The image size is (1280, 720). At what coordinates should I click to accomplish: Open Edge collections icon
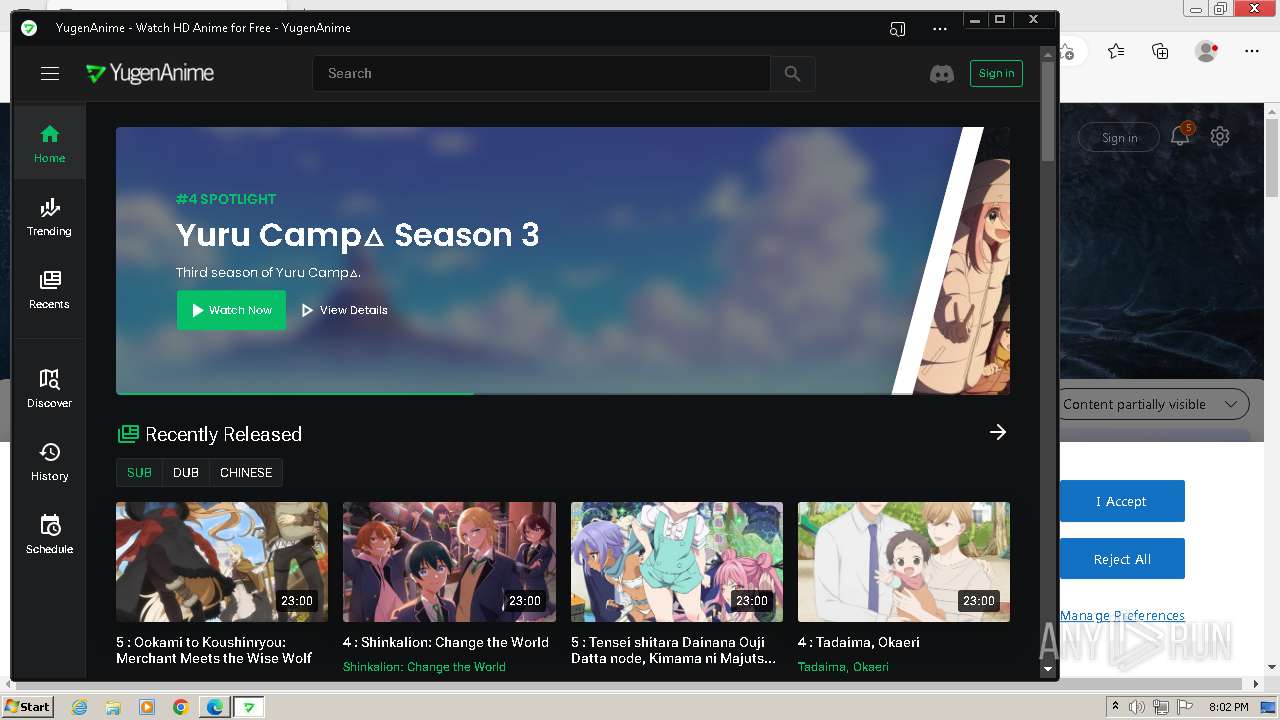tap(1160, 51)
